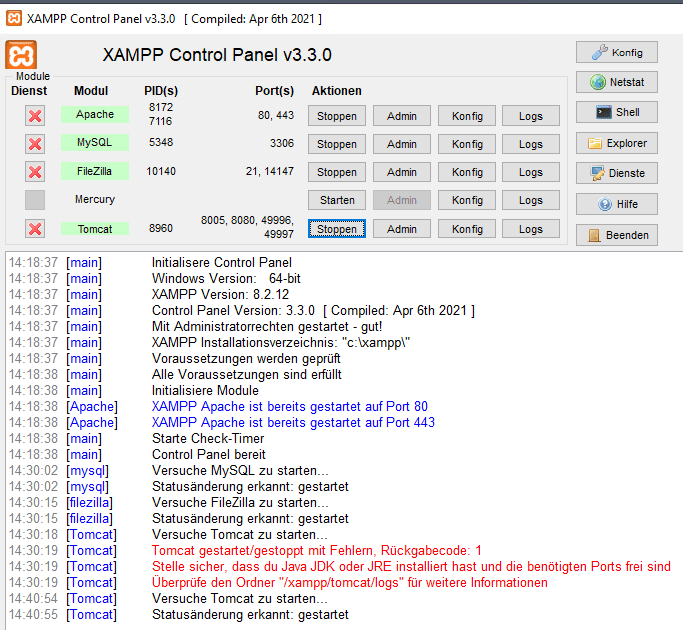683x630 pixels.
Task: Click the FileZilla module label
Action: (x=95, y=171)
